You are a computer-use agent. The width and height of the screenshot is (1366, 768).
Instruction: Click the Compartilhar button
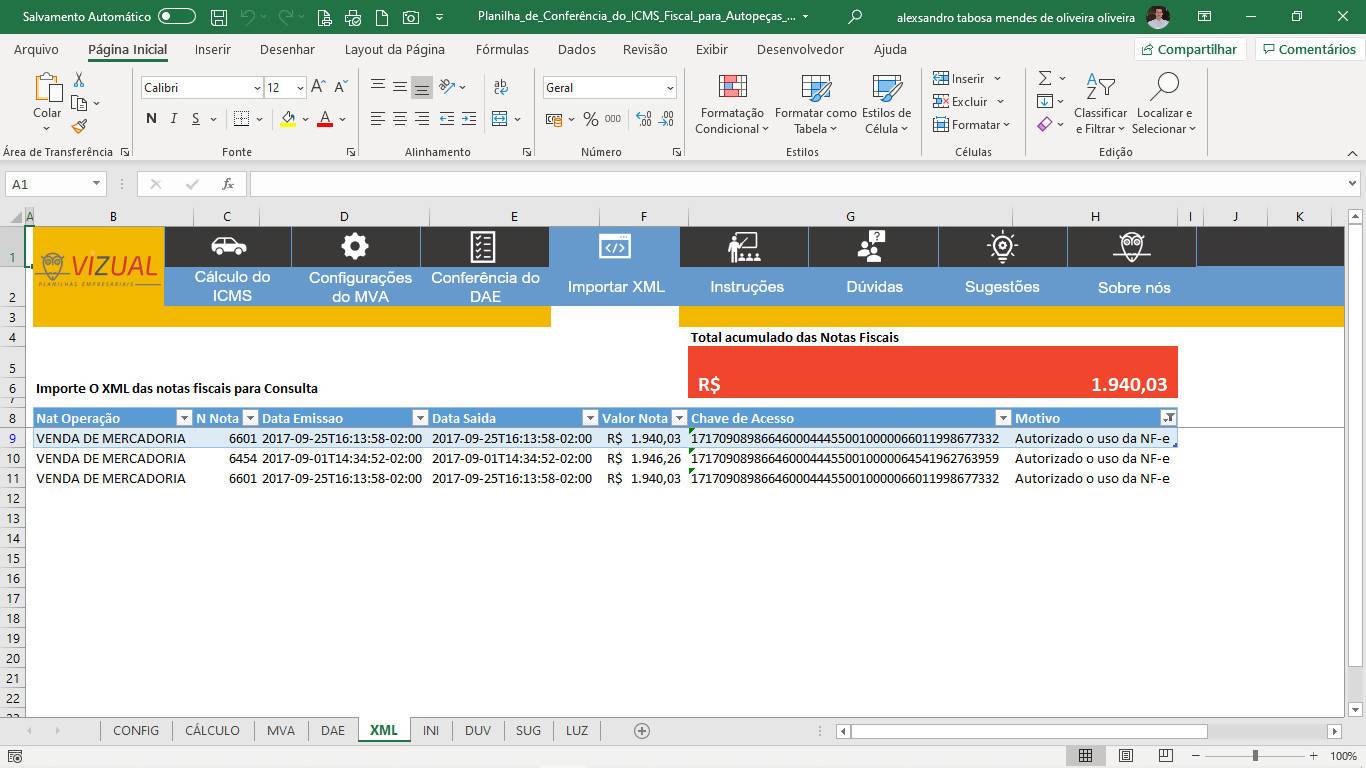tap(1188, 49)
